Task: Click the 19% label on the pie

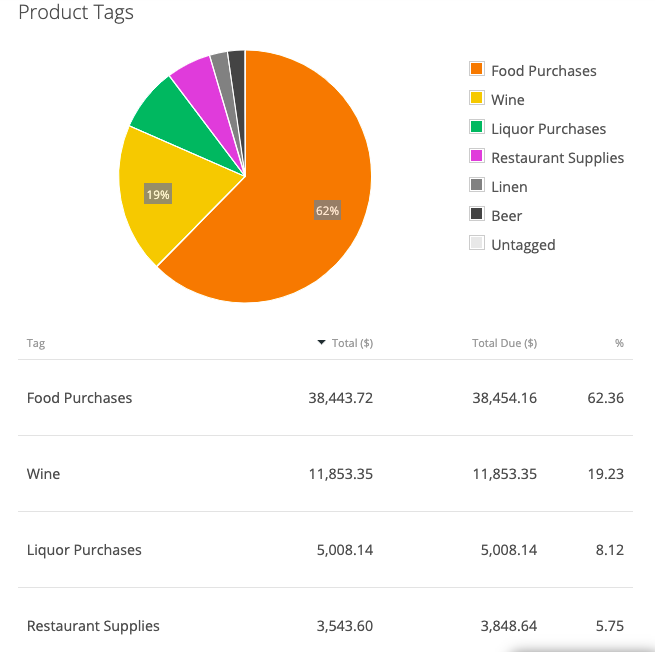Action: [x=158, y=194]
